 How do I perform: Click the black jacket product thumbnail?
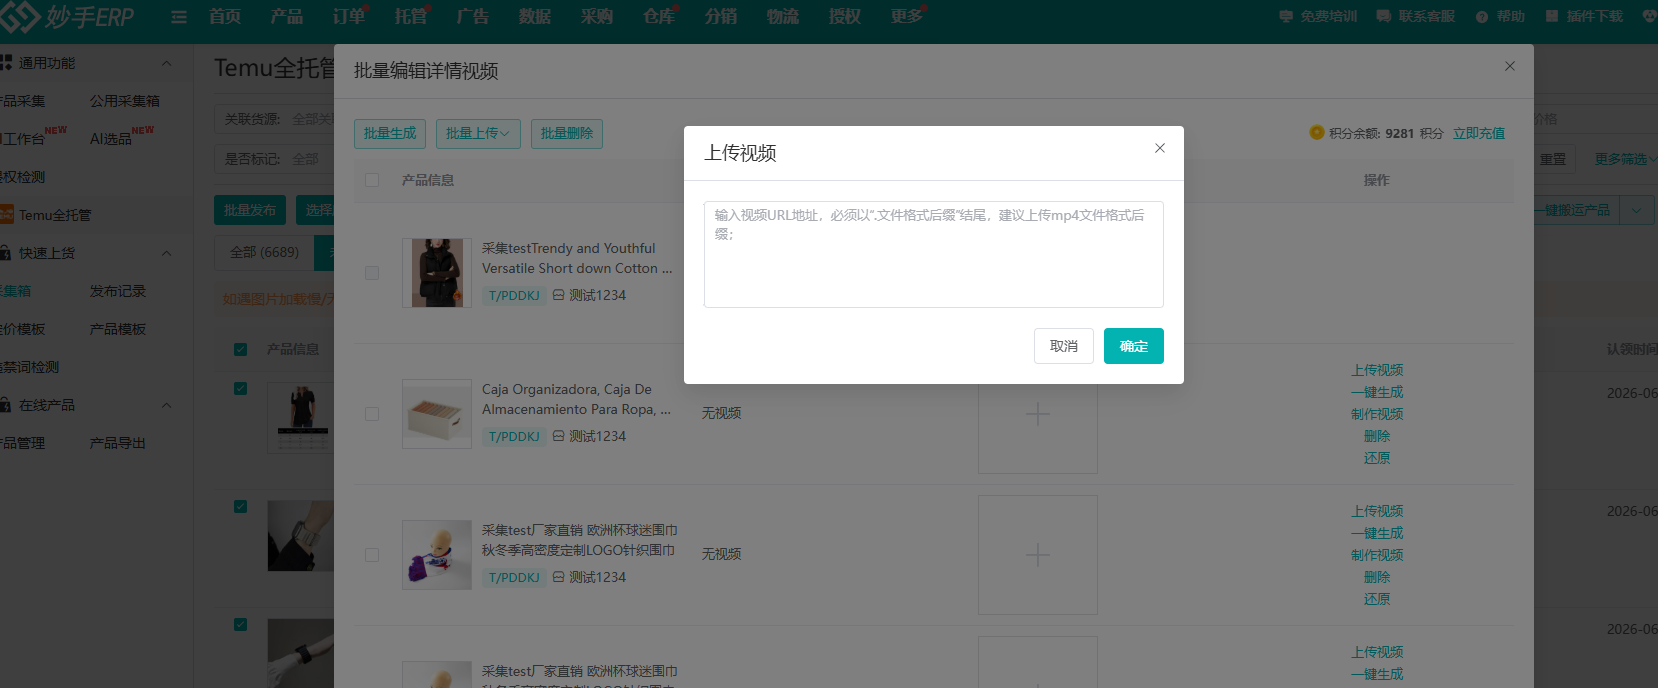(x=437, y=273)
